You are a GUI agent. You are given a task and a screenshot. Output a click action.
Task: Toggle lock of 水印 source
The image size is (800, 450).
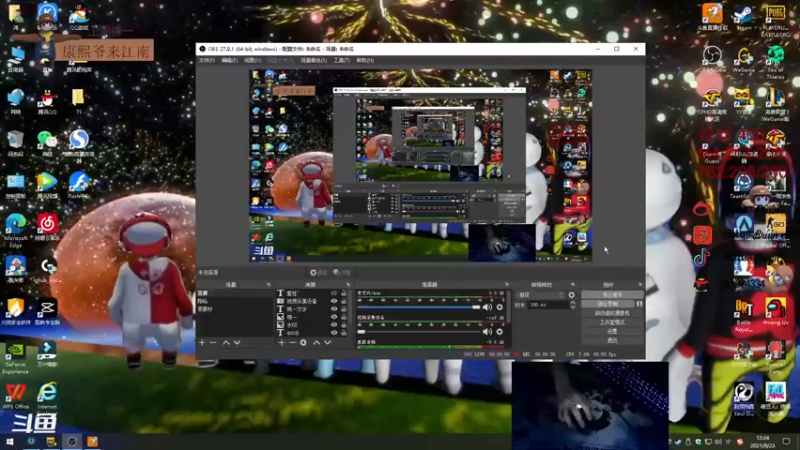[344, 324]
